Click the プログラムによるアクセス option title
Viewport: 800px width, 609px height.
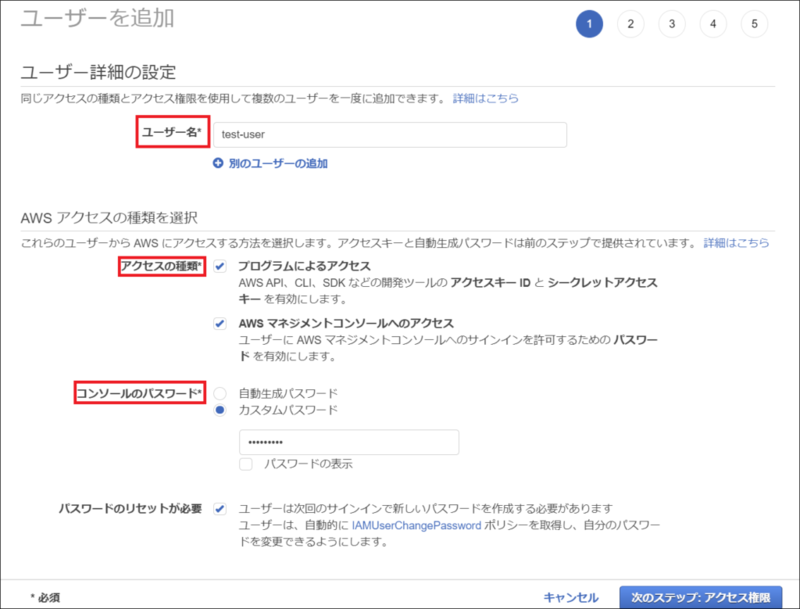[x=305, y=266]
